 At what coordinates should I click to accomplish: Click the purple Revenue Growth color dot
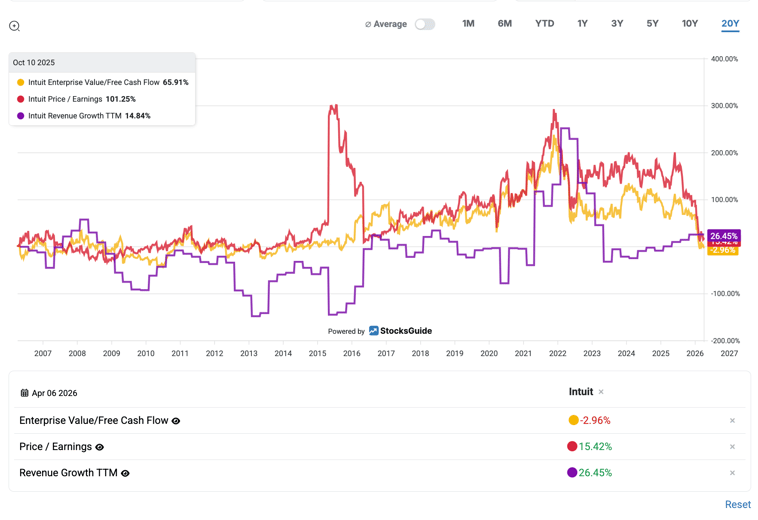[572, 473]
